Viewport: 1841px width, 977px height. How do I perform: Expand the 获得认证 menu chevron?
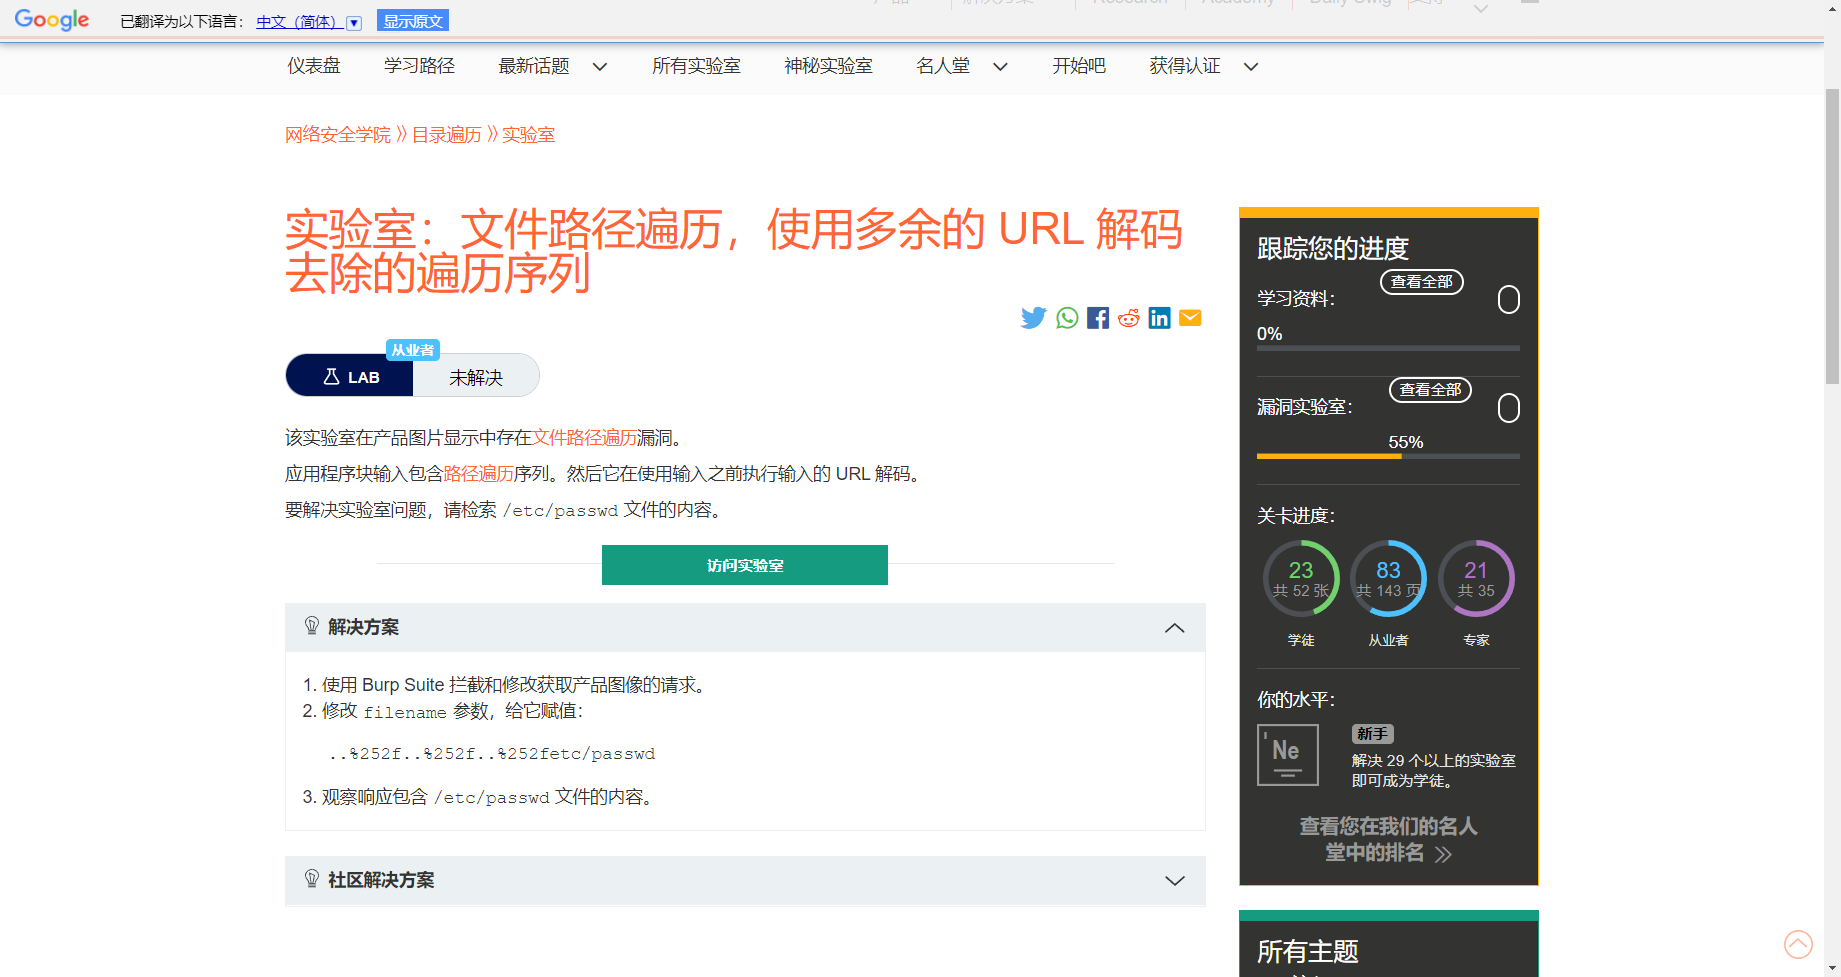[x=1250, y=67]
